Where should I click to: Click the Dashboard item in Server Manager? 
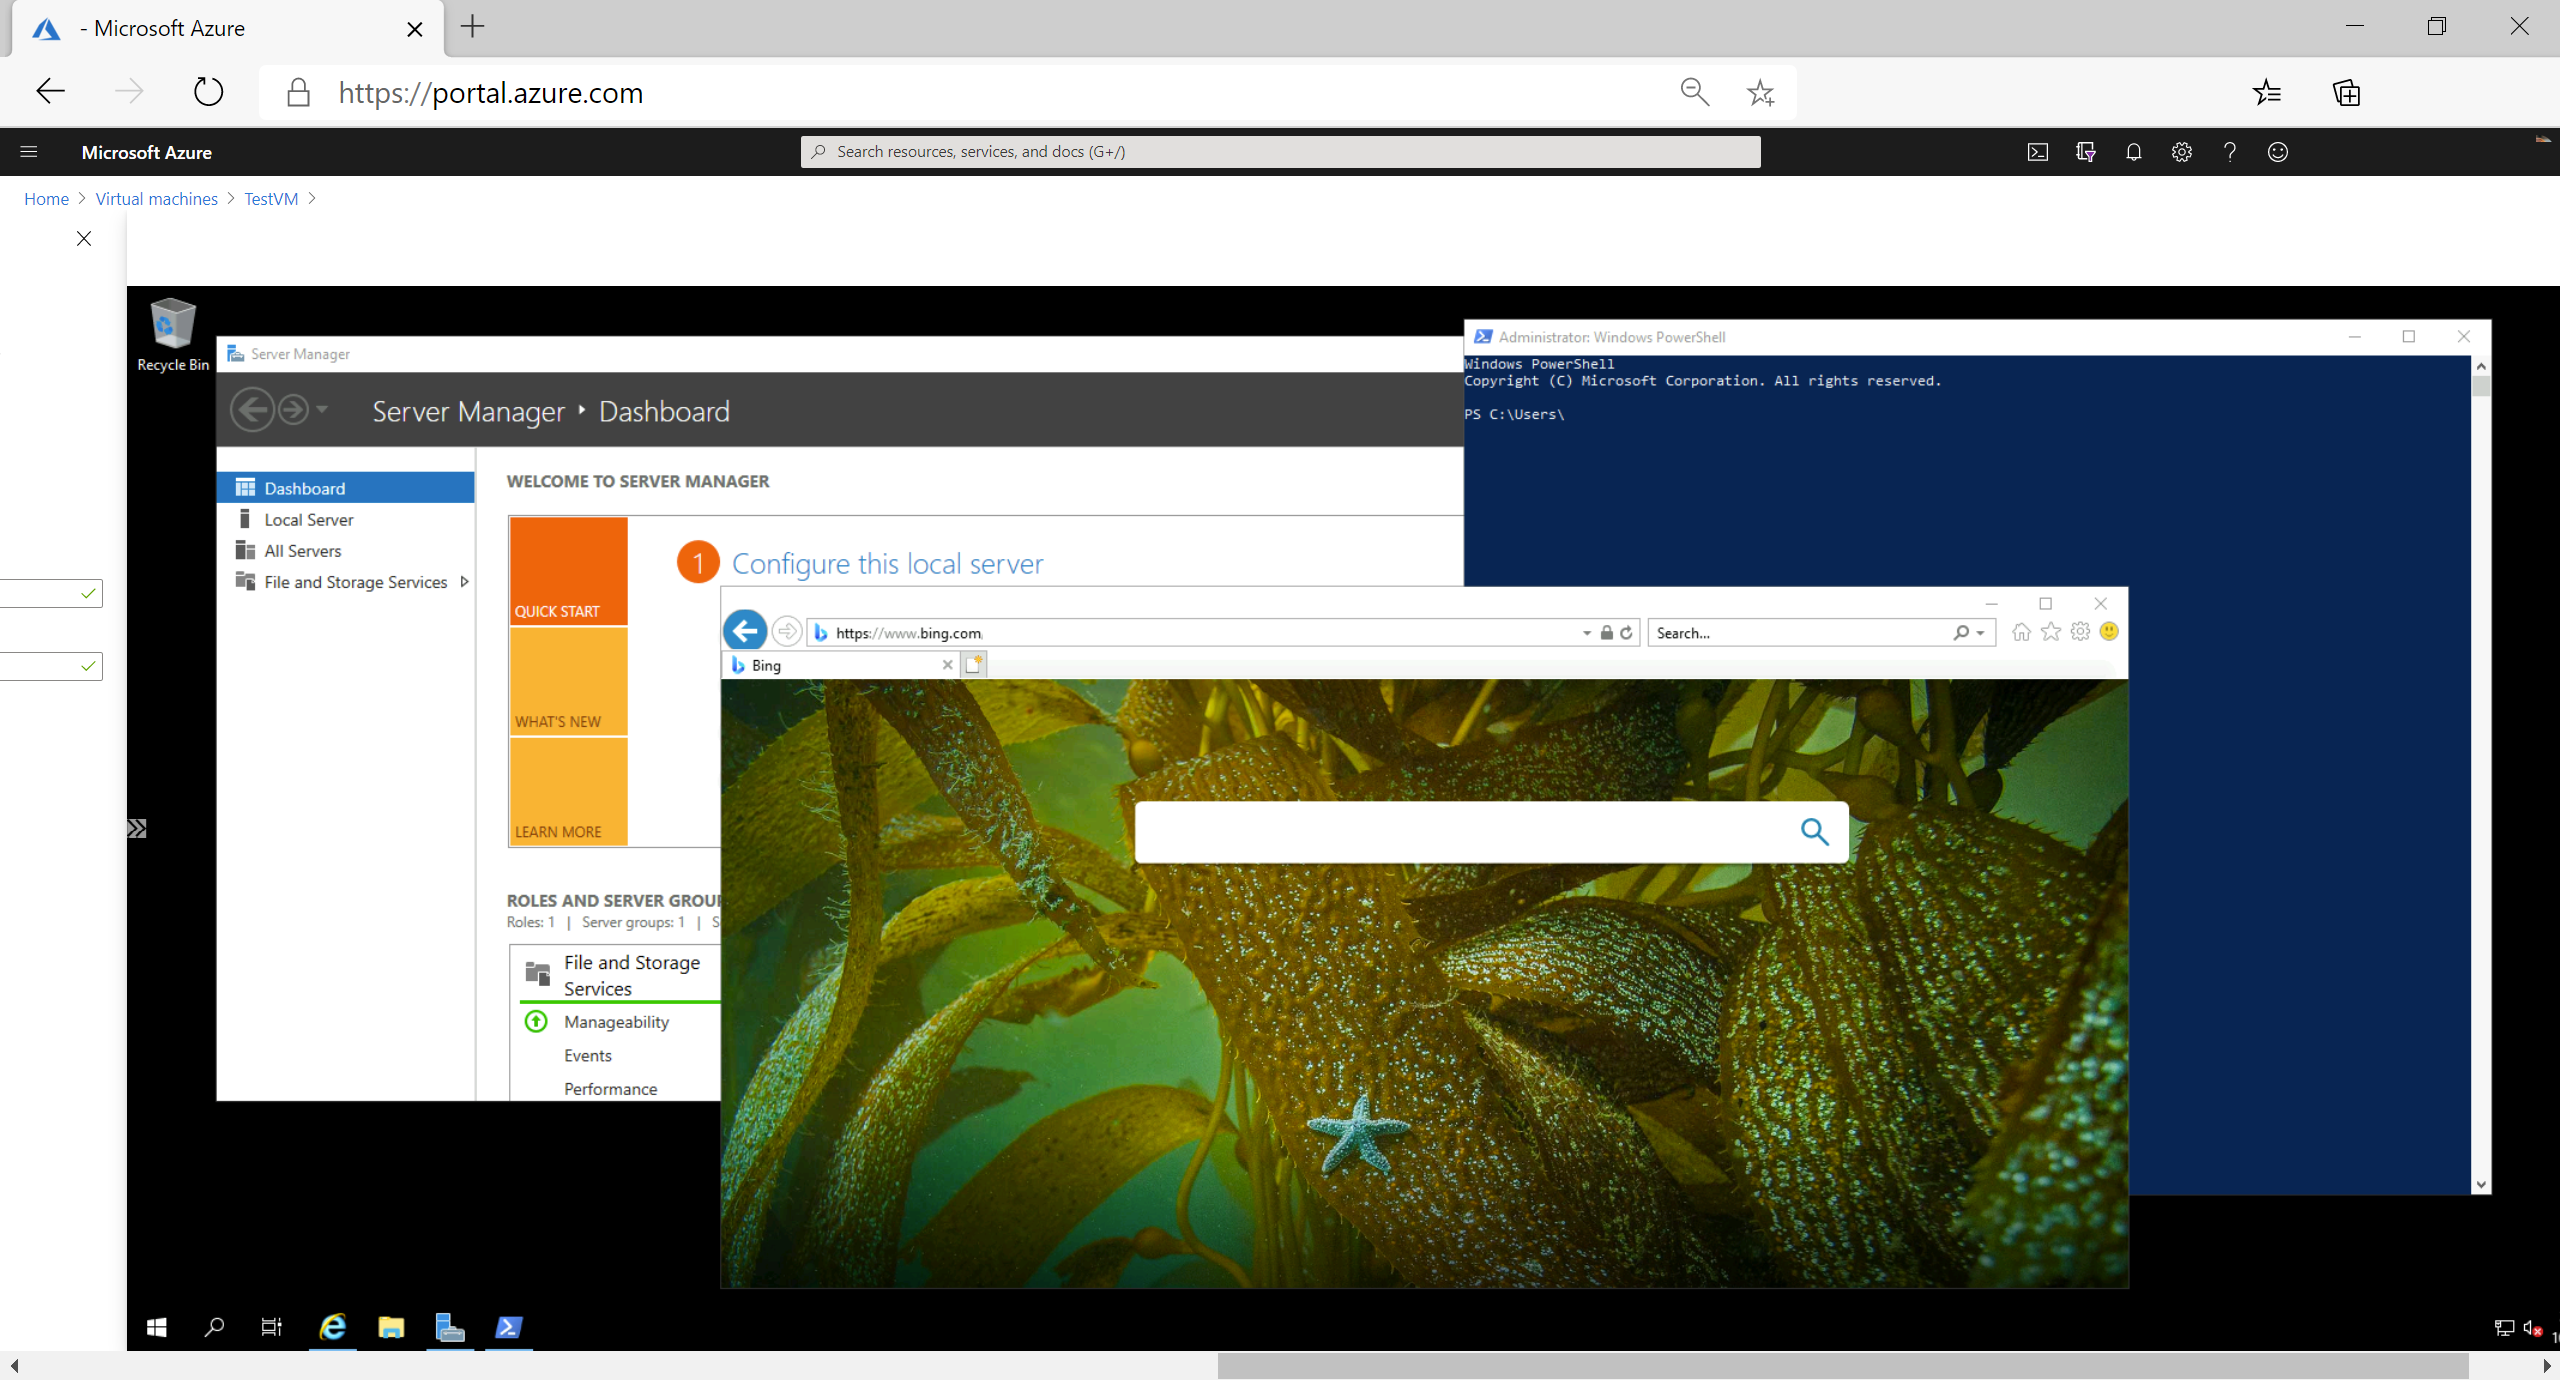[304, 488]
